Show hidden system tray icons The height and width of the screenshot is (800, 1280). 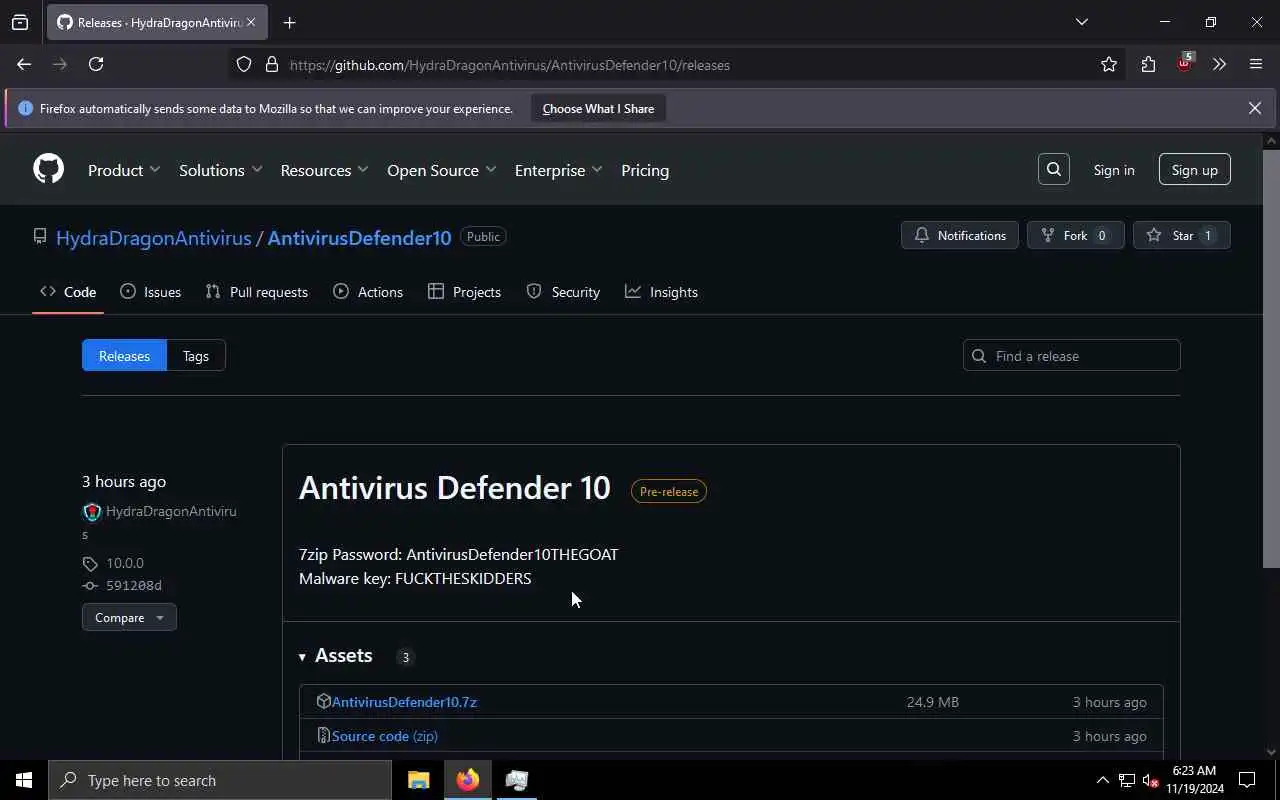click(x=1102, y=780)
